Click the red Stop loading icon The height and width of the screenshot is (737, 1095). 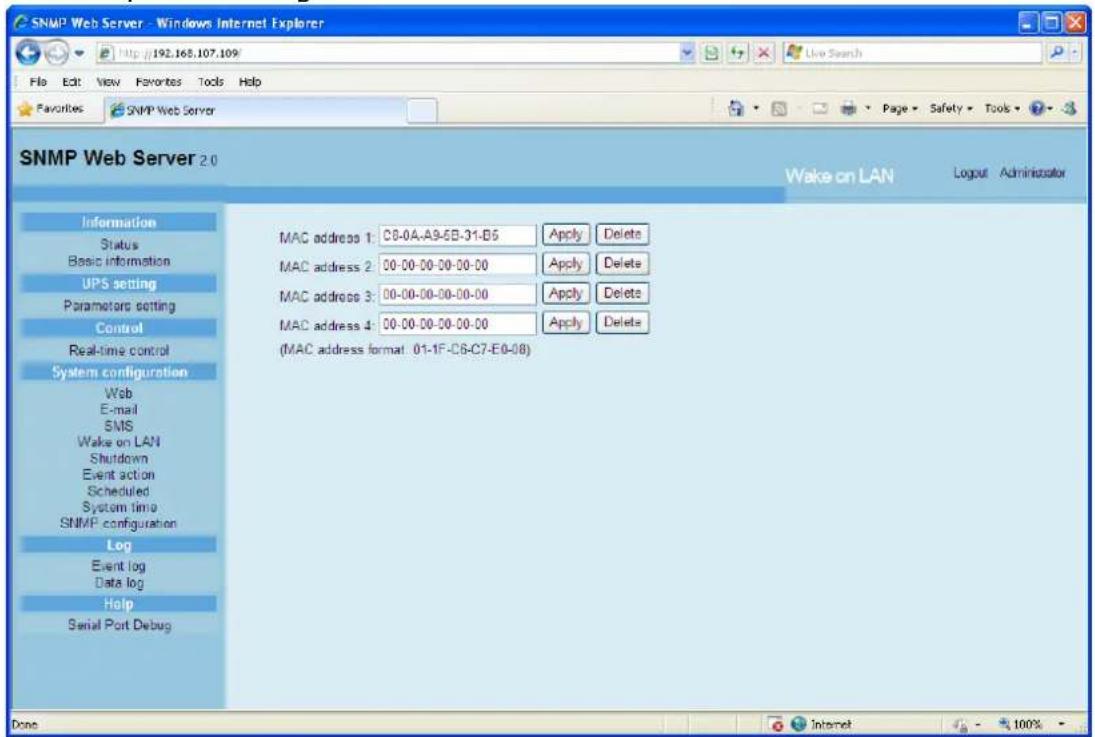tap(765, 53)
